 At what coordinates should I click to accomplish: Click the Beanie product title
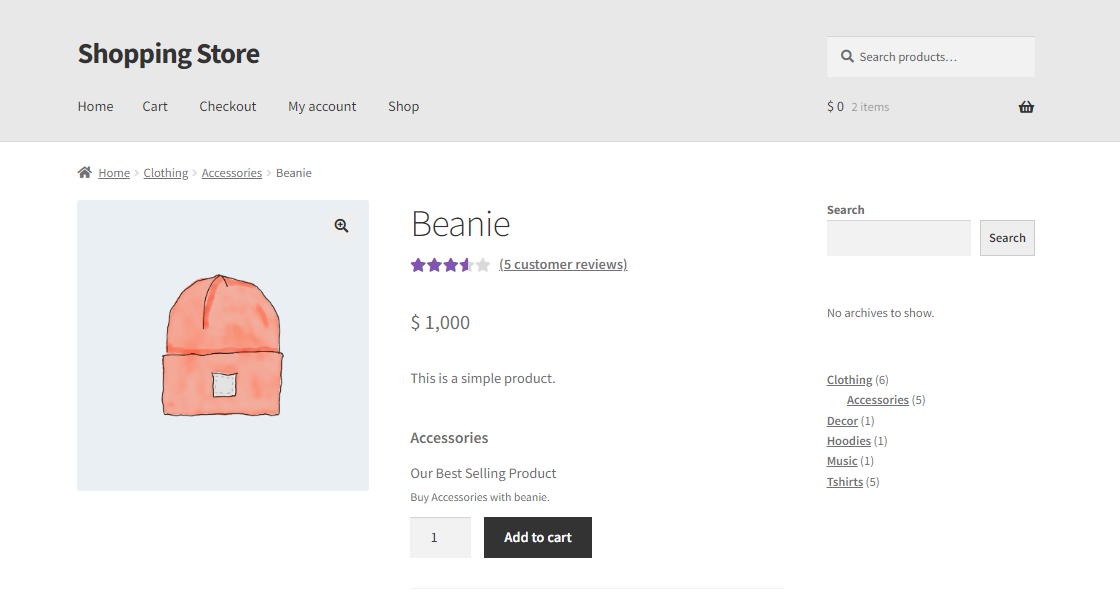(x=461, y=224)
